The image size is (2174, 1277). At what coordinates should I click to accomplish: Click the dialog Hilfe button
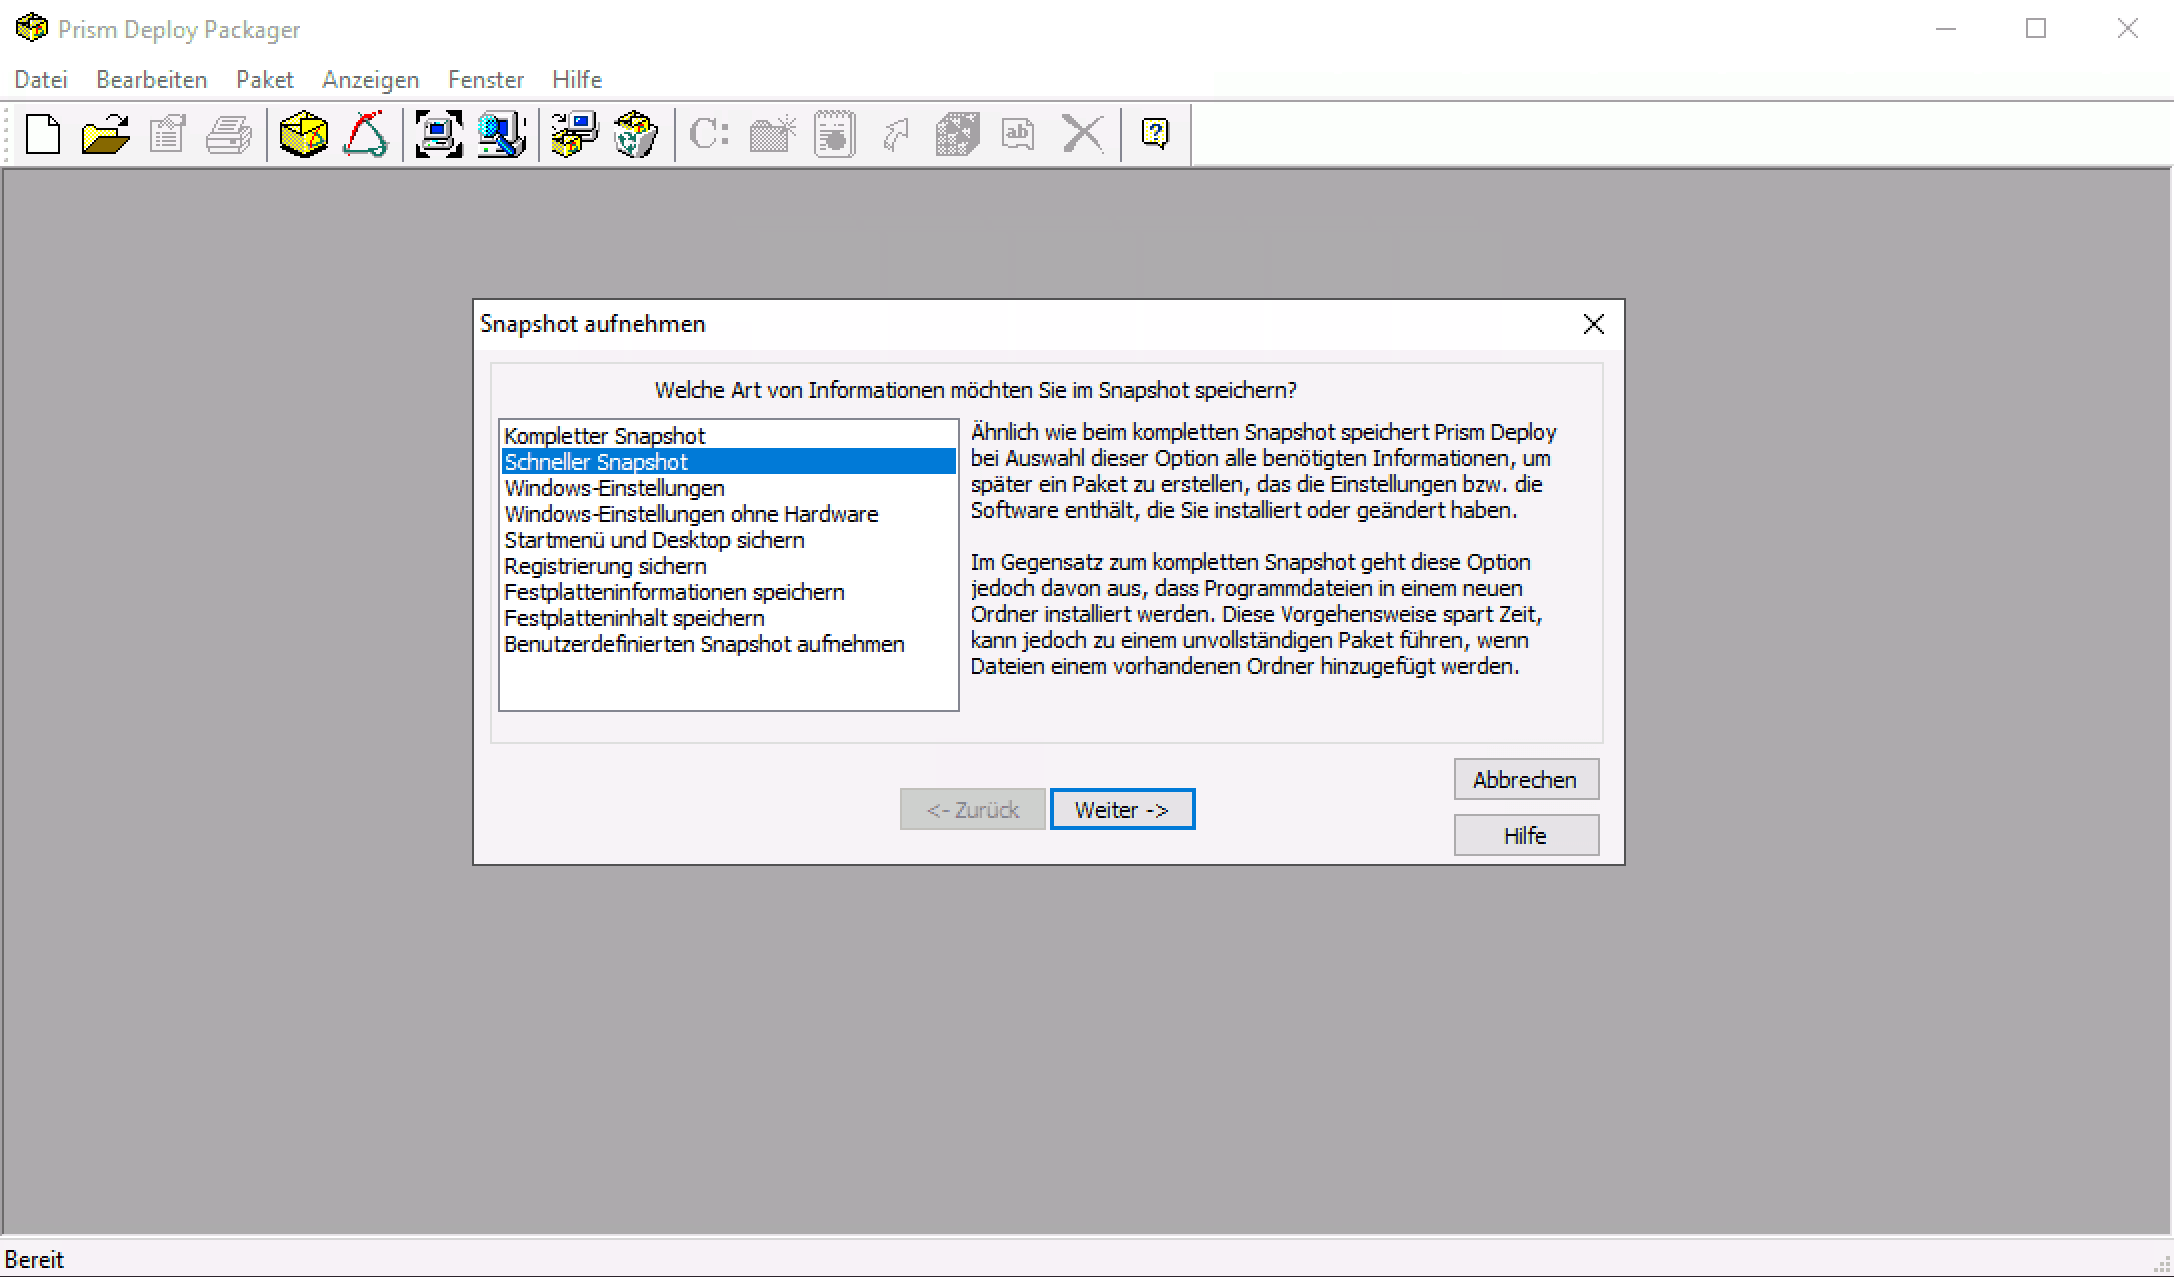(x=1525, y=836)
